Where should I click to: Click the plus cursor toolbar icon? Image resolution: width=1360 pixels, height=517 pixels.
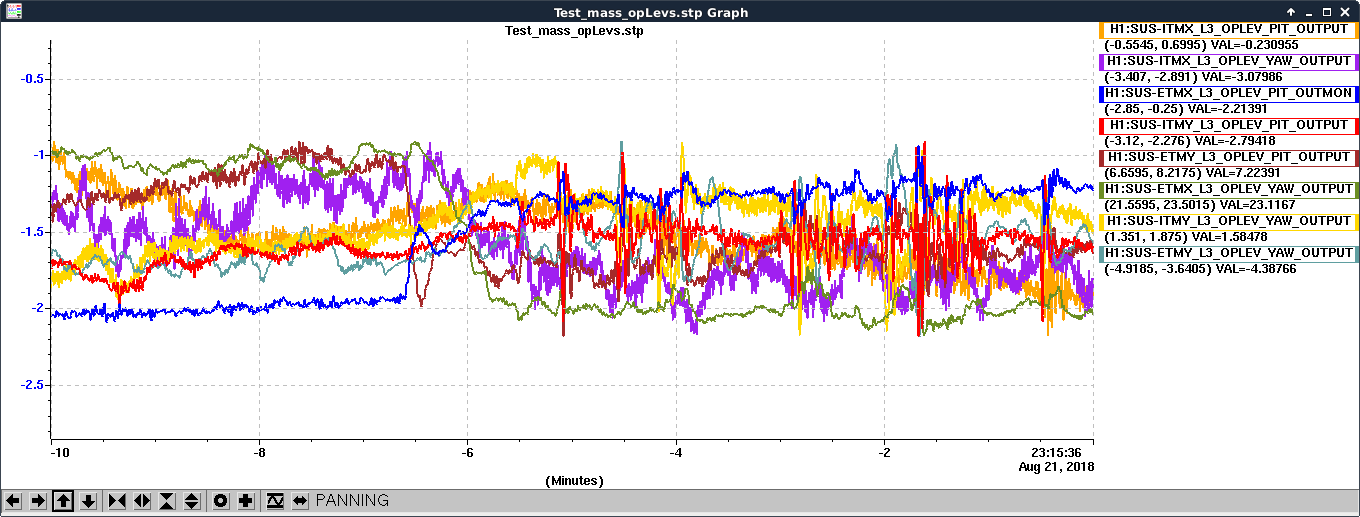click(x=246, y=500)
